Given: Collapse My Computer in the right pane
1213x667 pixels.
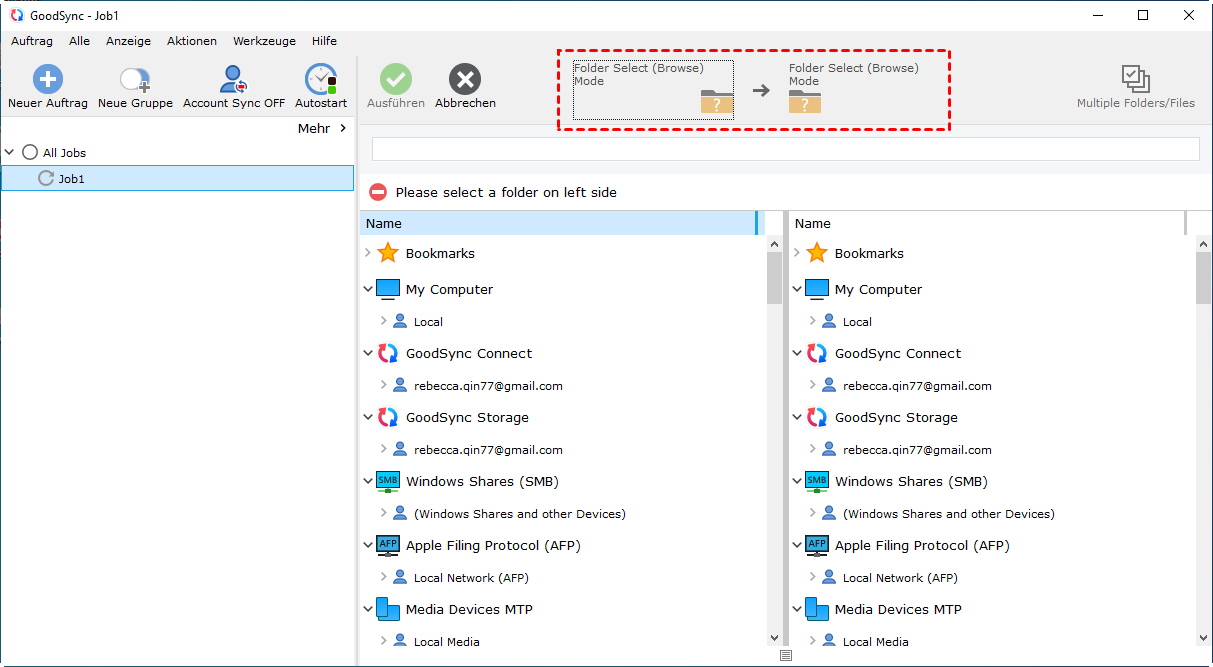Looking at the screenshot, I should pos(797,290).
